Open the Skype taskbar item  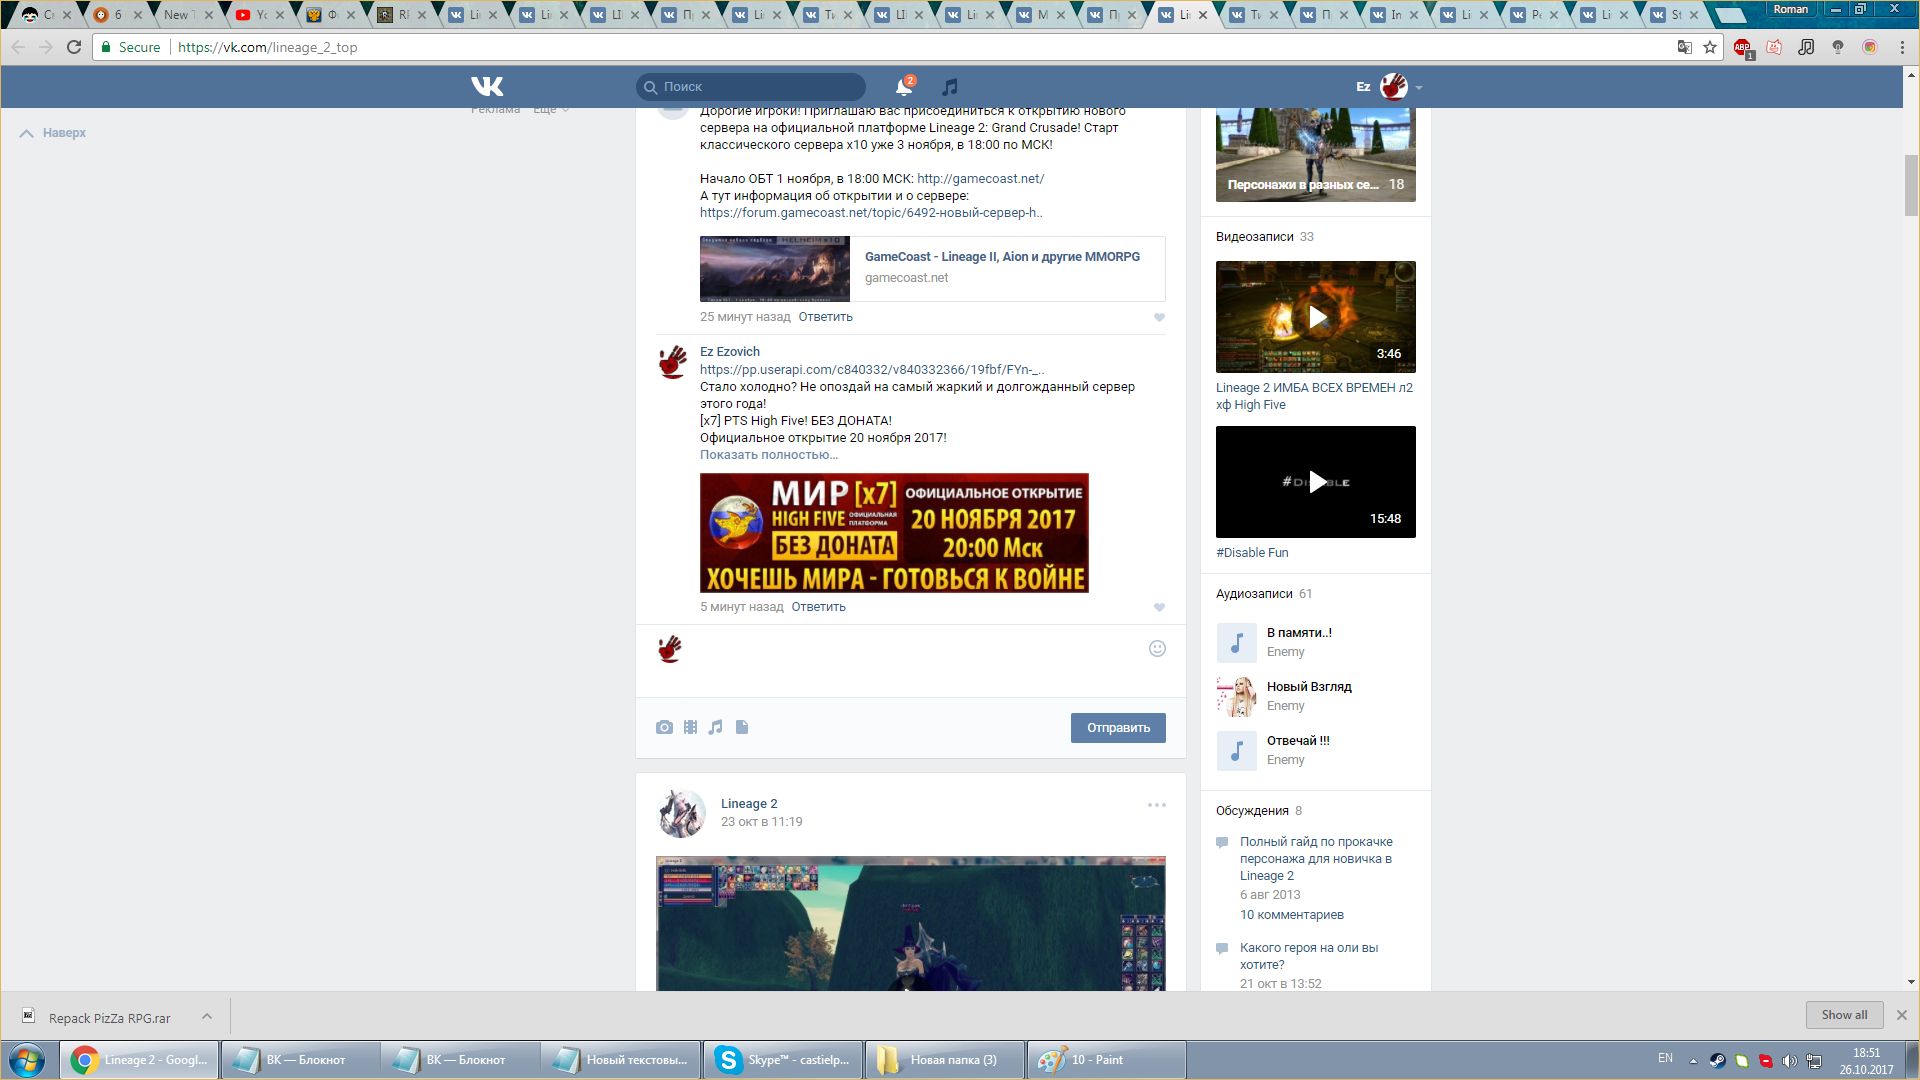pos(782,1059)
